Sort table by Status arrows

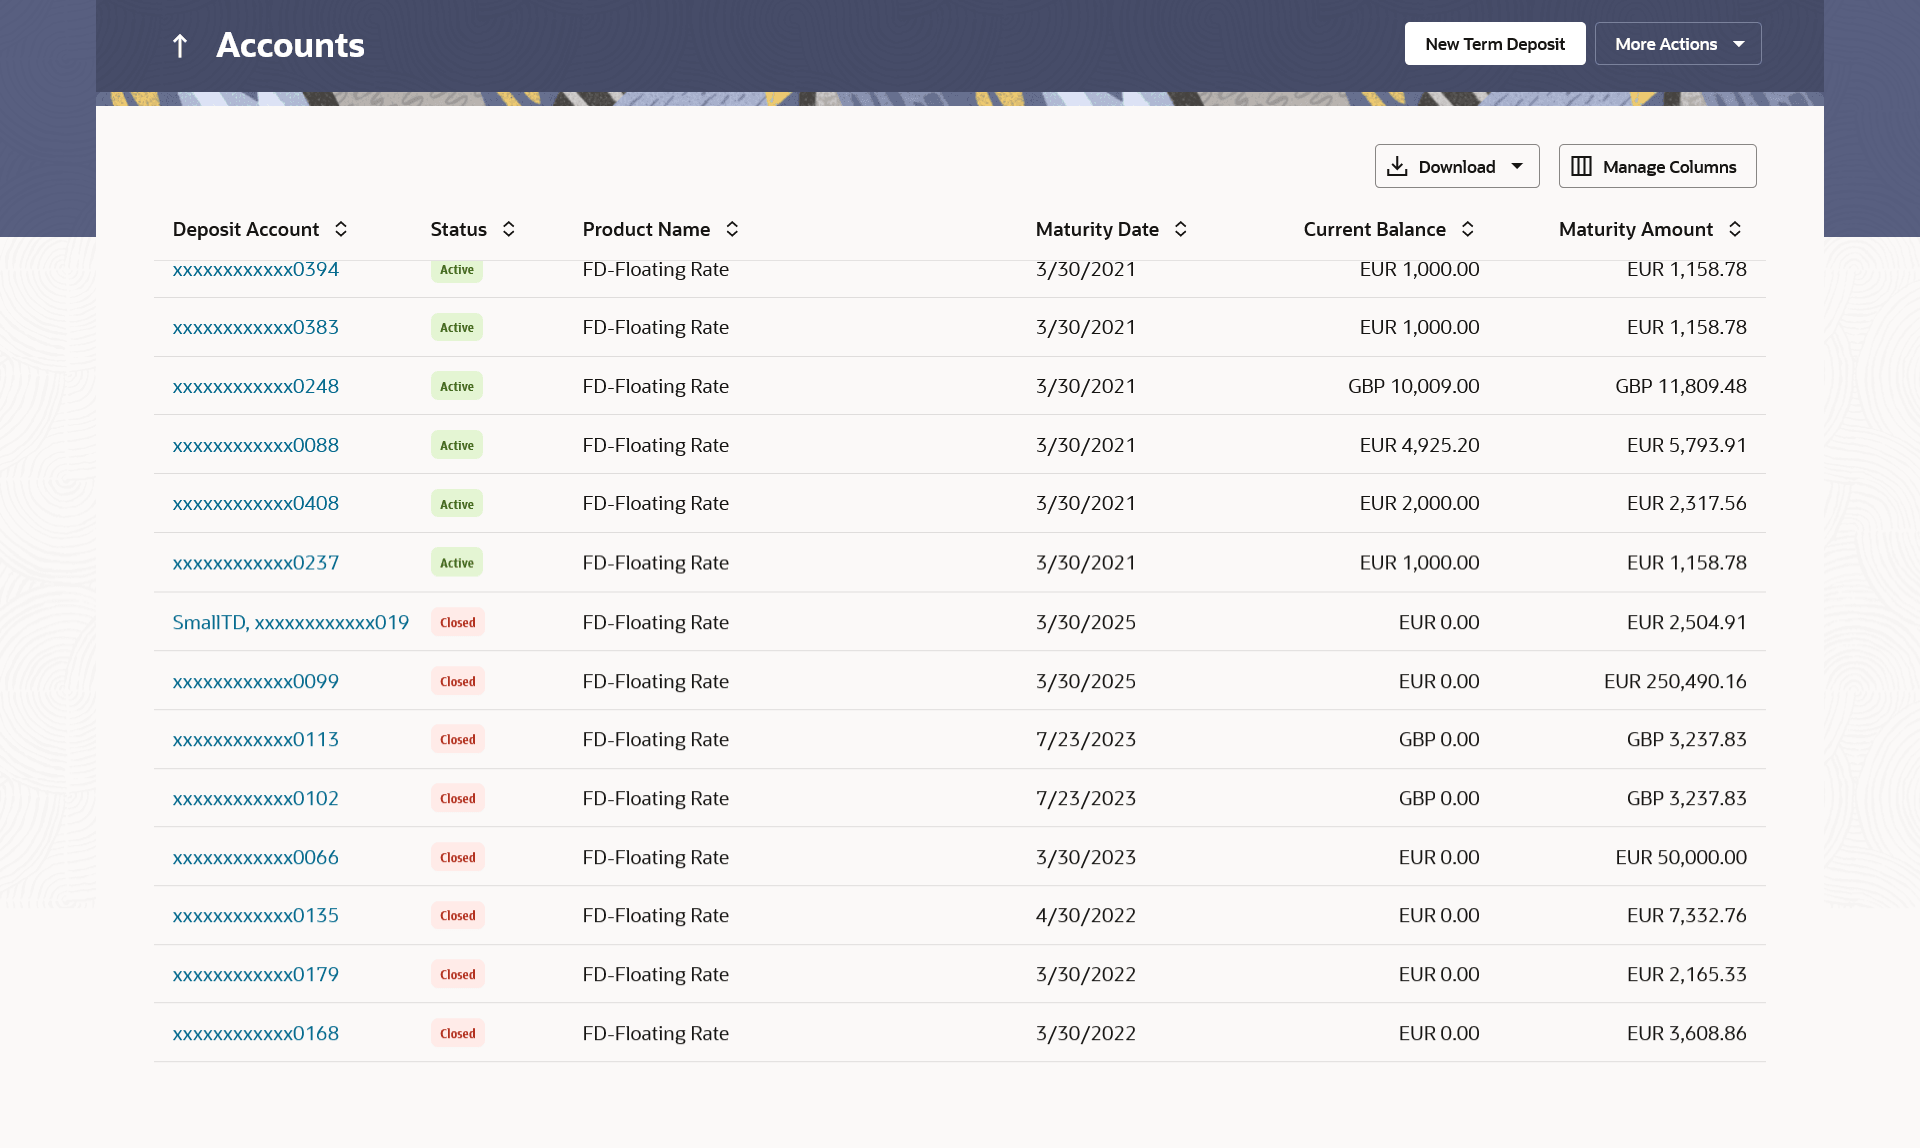pos(509,229)
